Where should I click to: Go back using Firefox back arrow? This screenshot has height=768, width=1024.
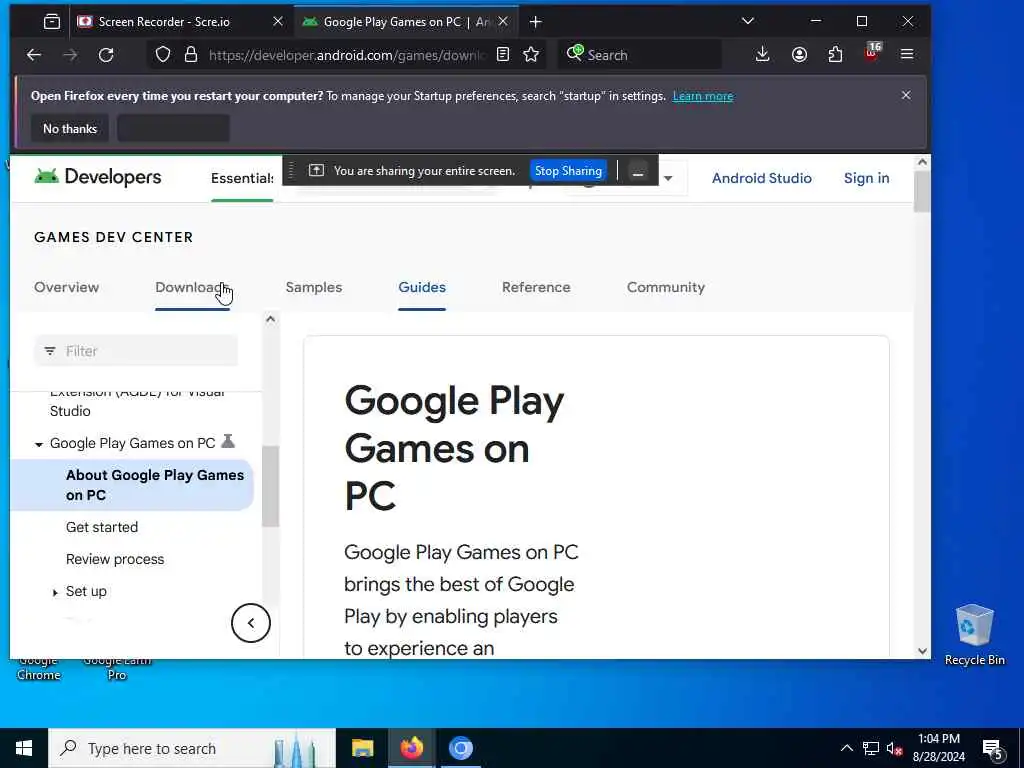tap(34, 55)
